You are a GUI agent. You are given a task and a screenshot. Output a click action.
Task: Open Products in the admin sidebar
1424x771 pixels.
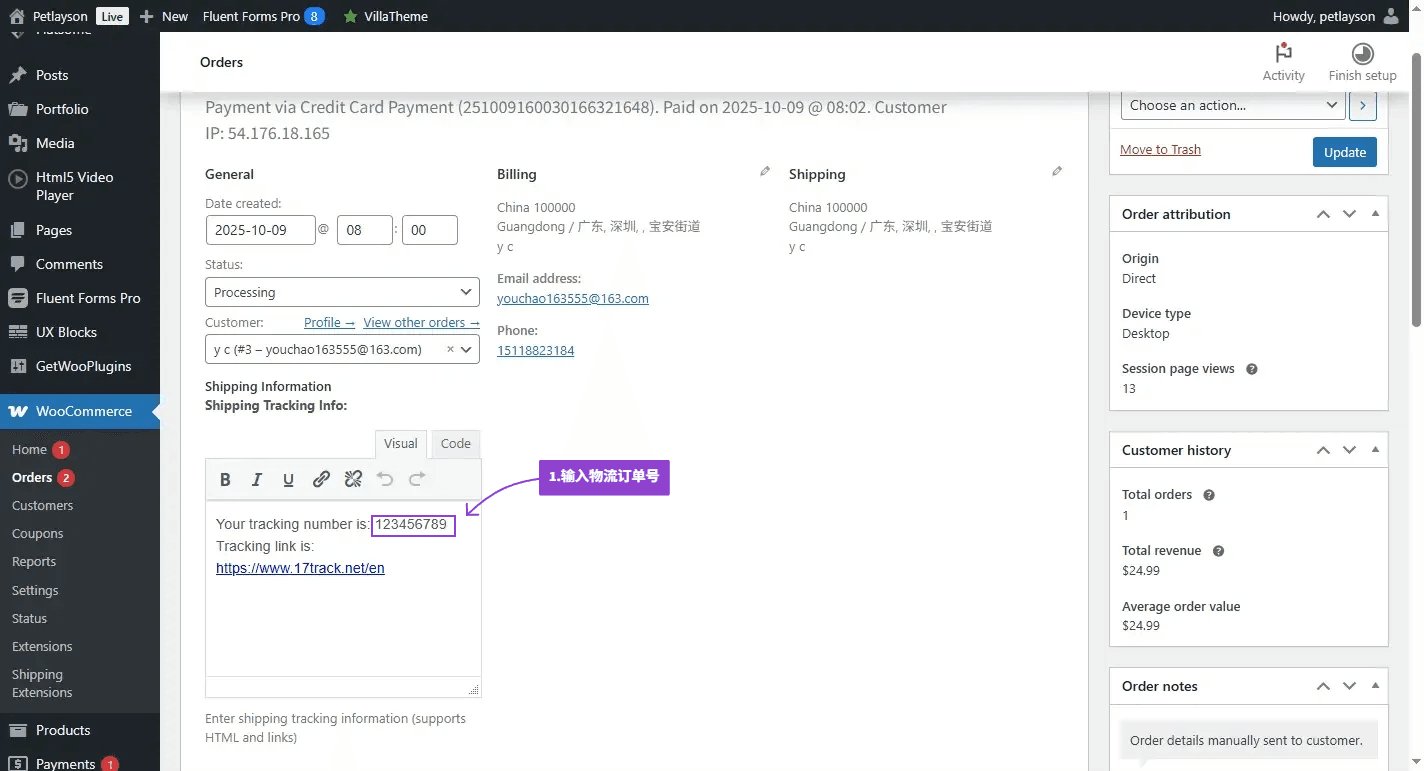63,730
